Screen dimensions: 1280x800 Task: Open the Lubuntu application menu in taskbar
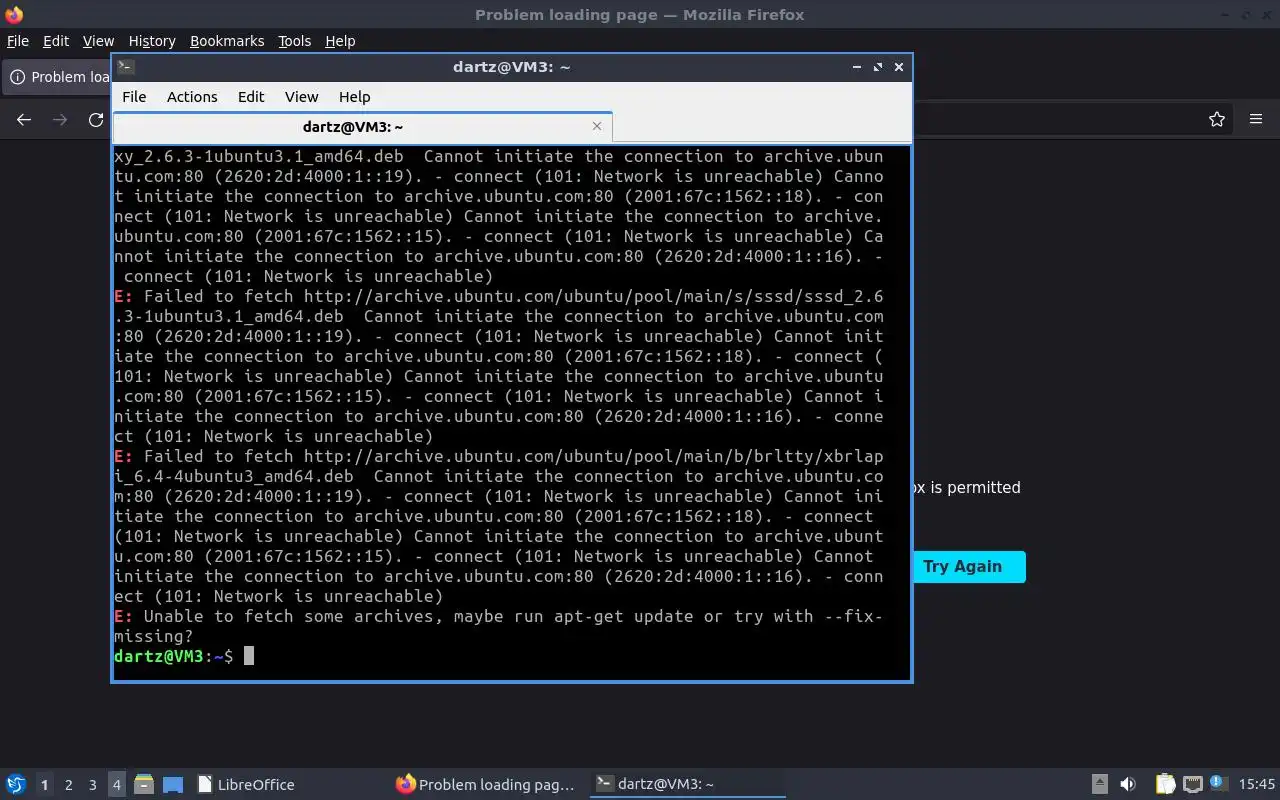[x=16, y=785]
